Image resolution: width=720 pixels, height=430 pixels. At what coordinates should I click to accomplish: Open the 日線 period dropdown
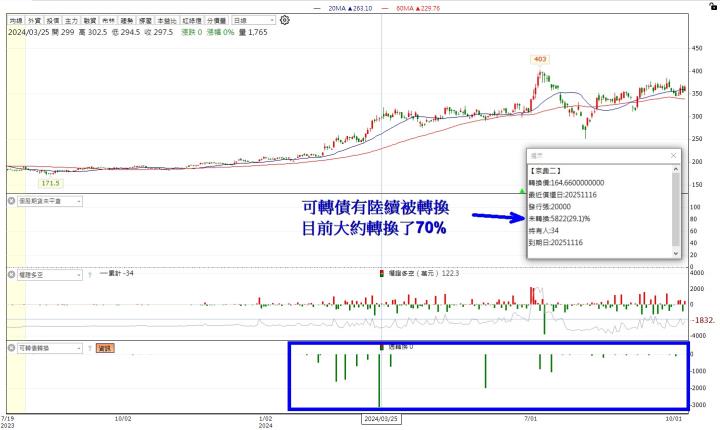click(x=254, y=21)
